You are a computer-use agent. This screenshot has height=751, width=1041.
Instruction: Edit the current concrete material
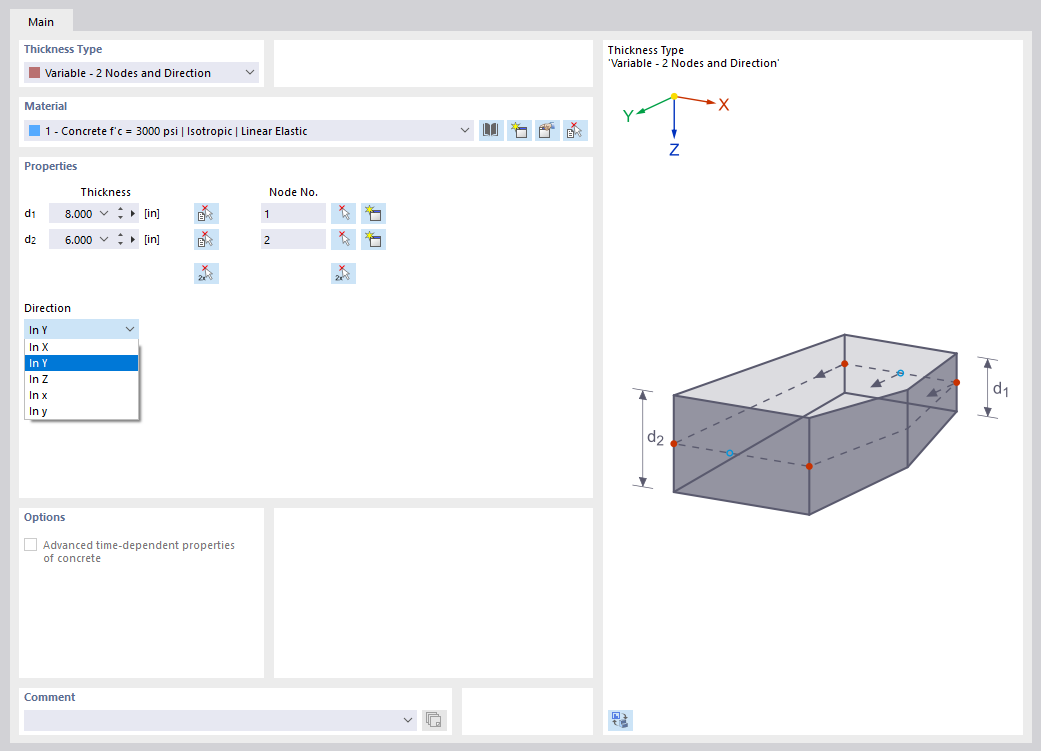point(547,129)
